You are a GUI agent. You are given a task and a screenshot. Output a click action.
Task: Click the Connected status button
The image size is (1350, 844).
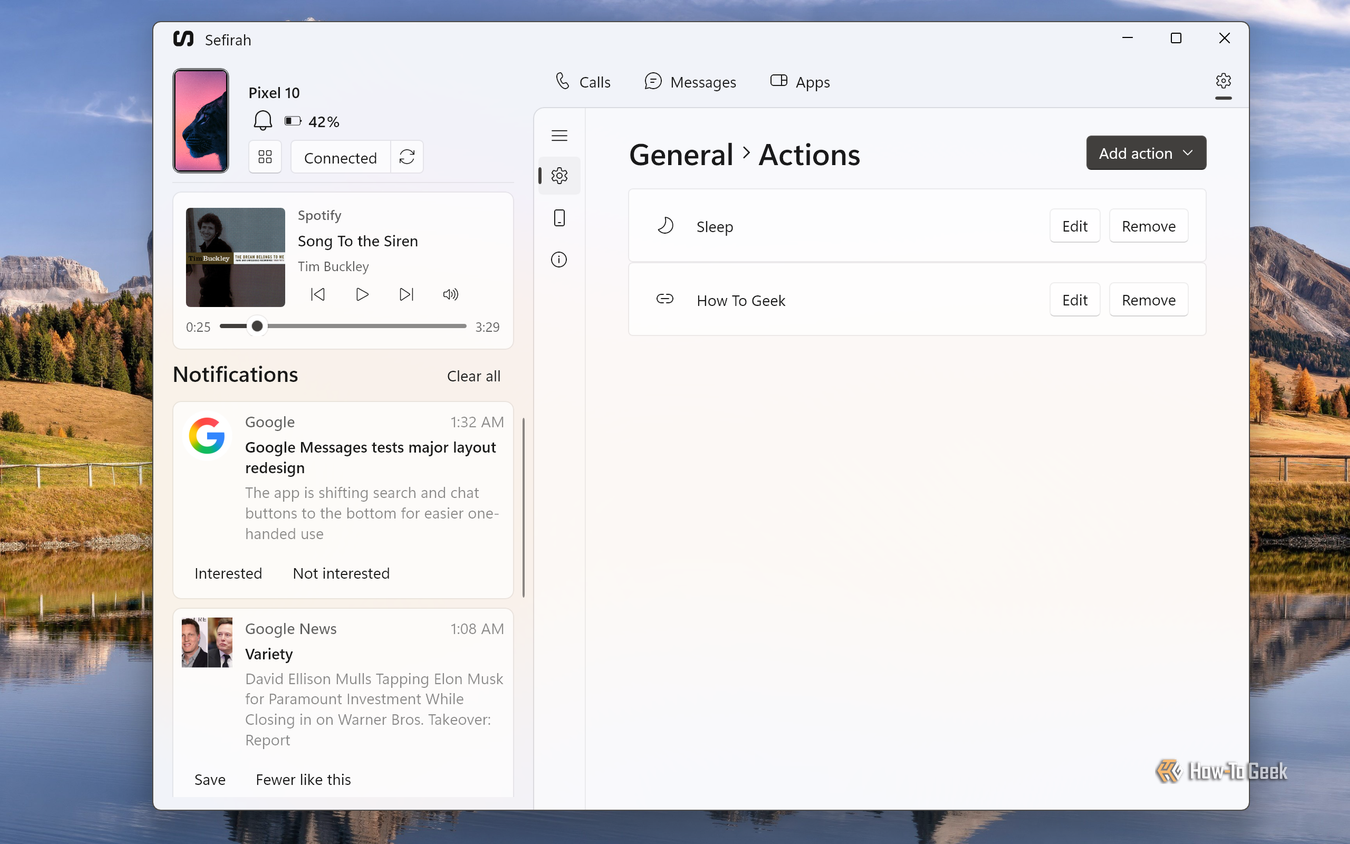340,157
